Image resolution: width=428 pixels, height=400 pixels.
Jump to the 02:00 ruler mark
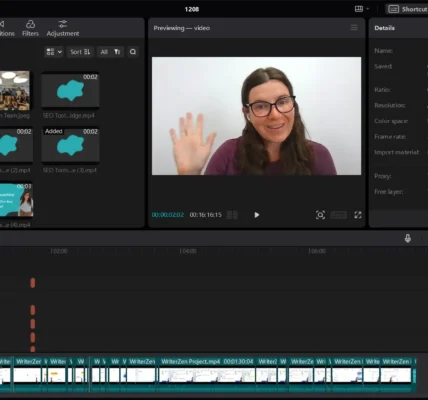[x=59, y=251]
